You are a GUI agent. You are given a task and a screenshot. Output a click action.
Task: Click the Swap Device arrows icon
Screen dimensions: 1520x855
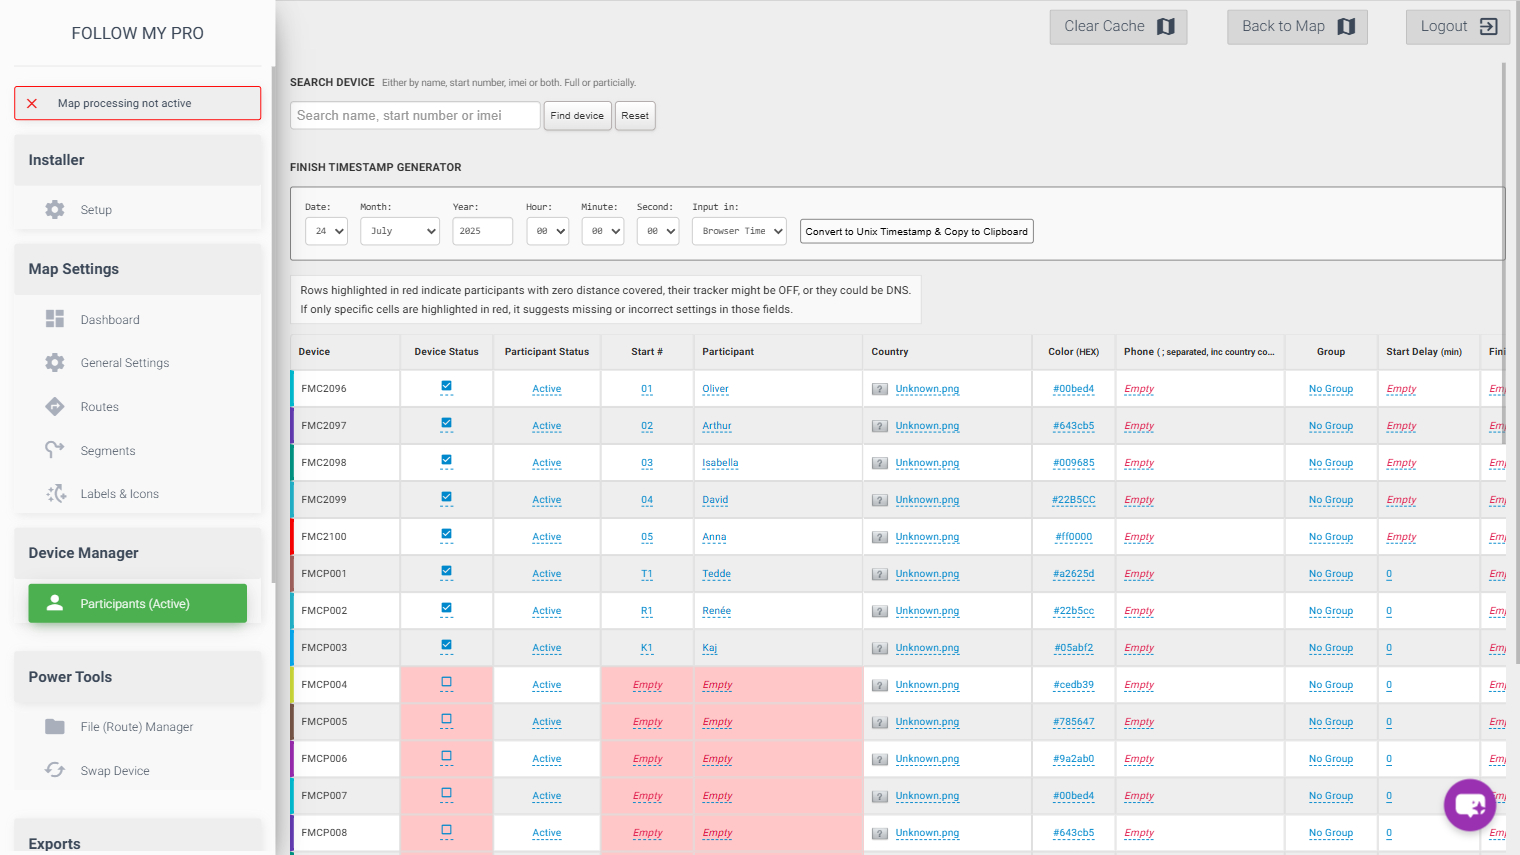[x=55, y=770]
